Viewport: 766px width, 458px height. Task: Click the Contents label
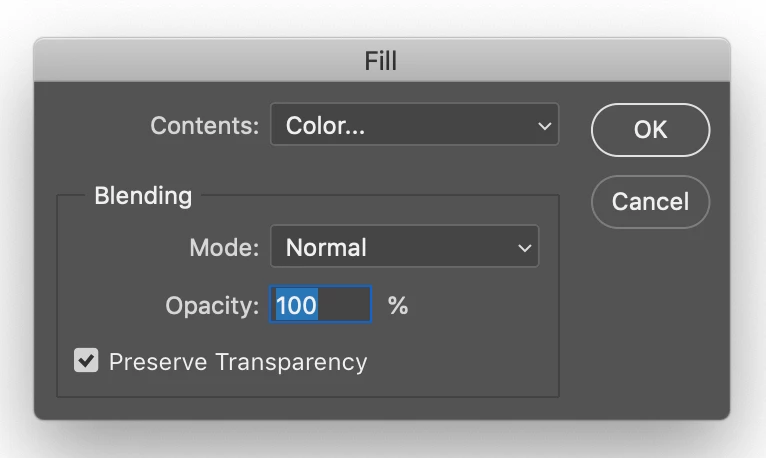coord(204,126)
